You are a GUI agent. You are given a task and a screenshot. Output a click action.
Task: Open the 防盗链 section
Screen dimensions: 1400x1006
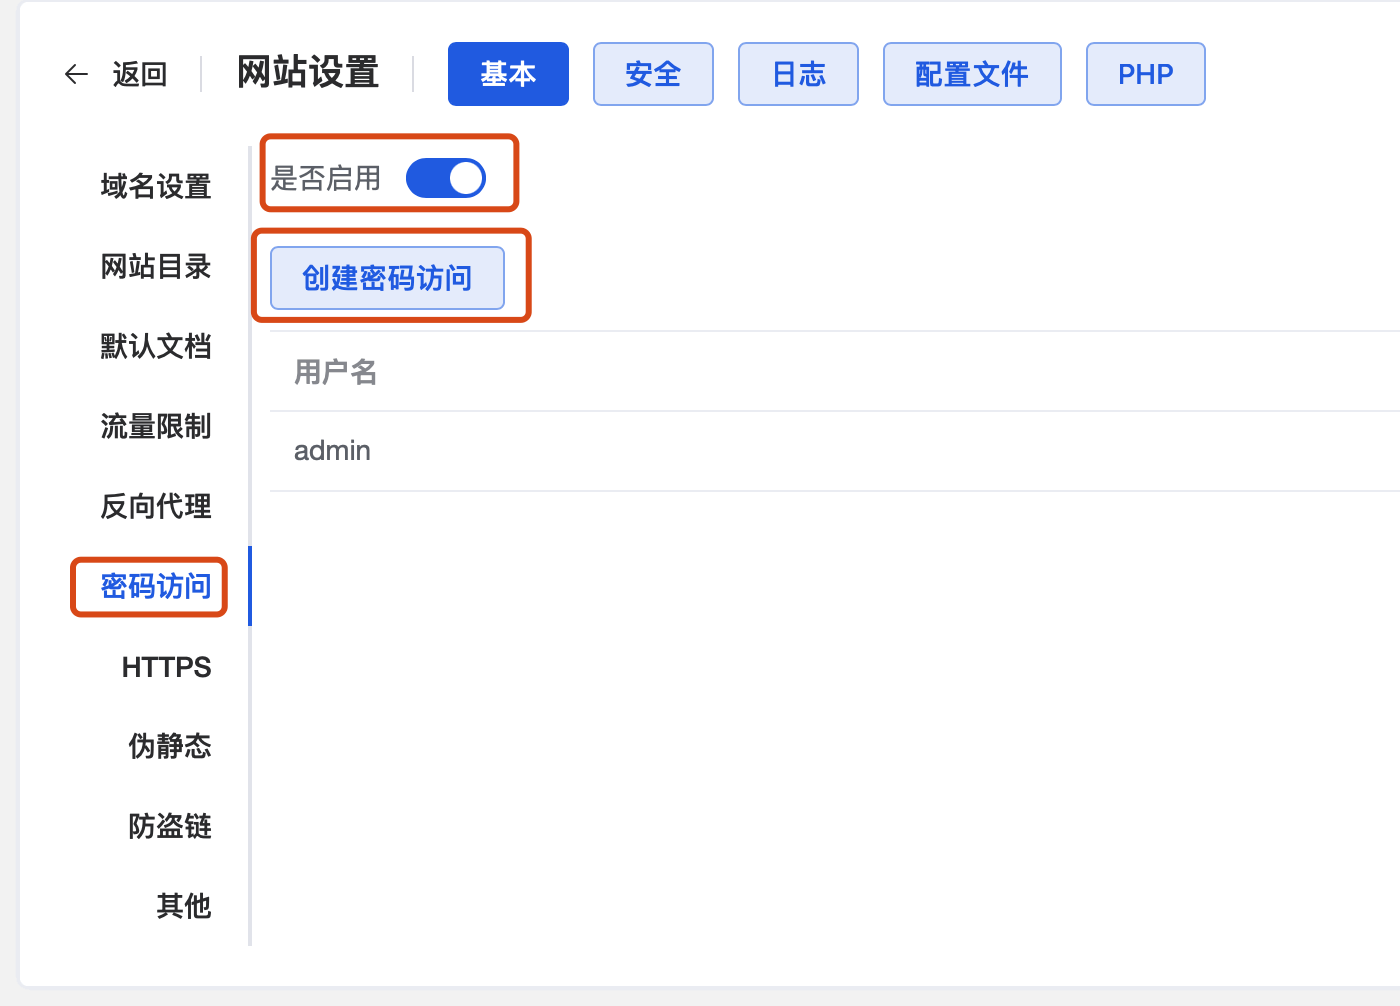169,826
